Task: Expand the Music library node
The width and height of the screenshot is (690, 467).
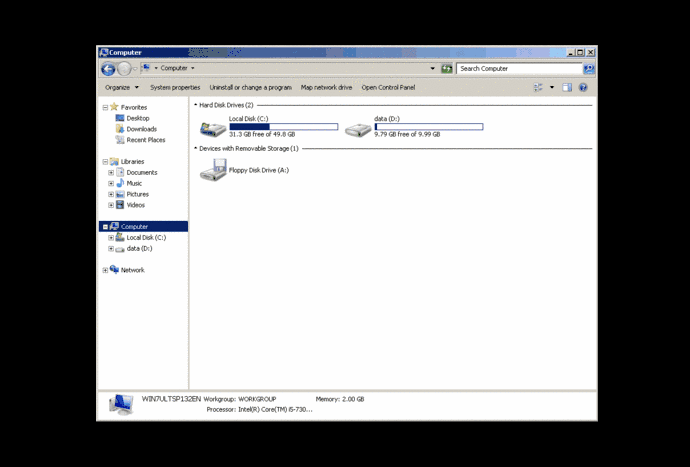Action: coord(111,184)
